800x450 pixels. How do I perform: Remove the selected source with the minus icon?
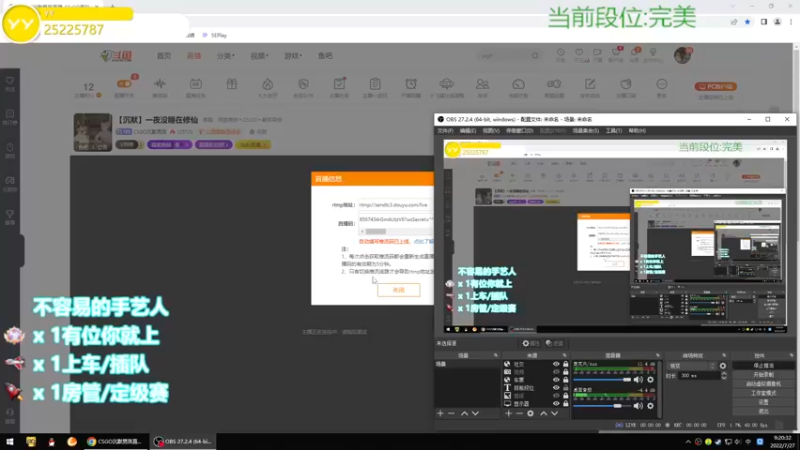coord(519,413)
